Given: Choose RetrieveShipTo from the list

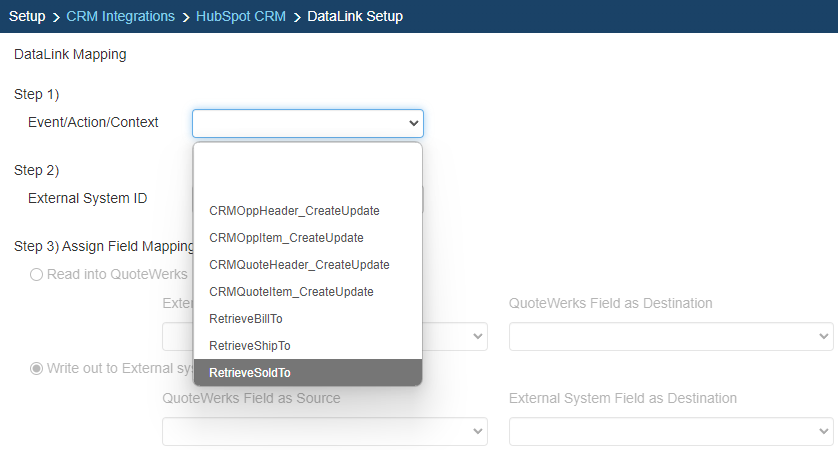Looking at the screenshot, I should tap(250, 346).
